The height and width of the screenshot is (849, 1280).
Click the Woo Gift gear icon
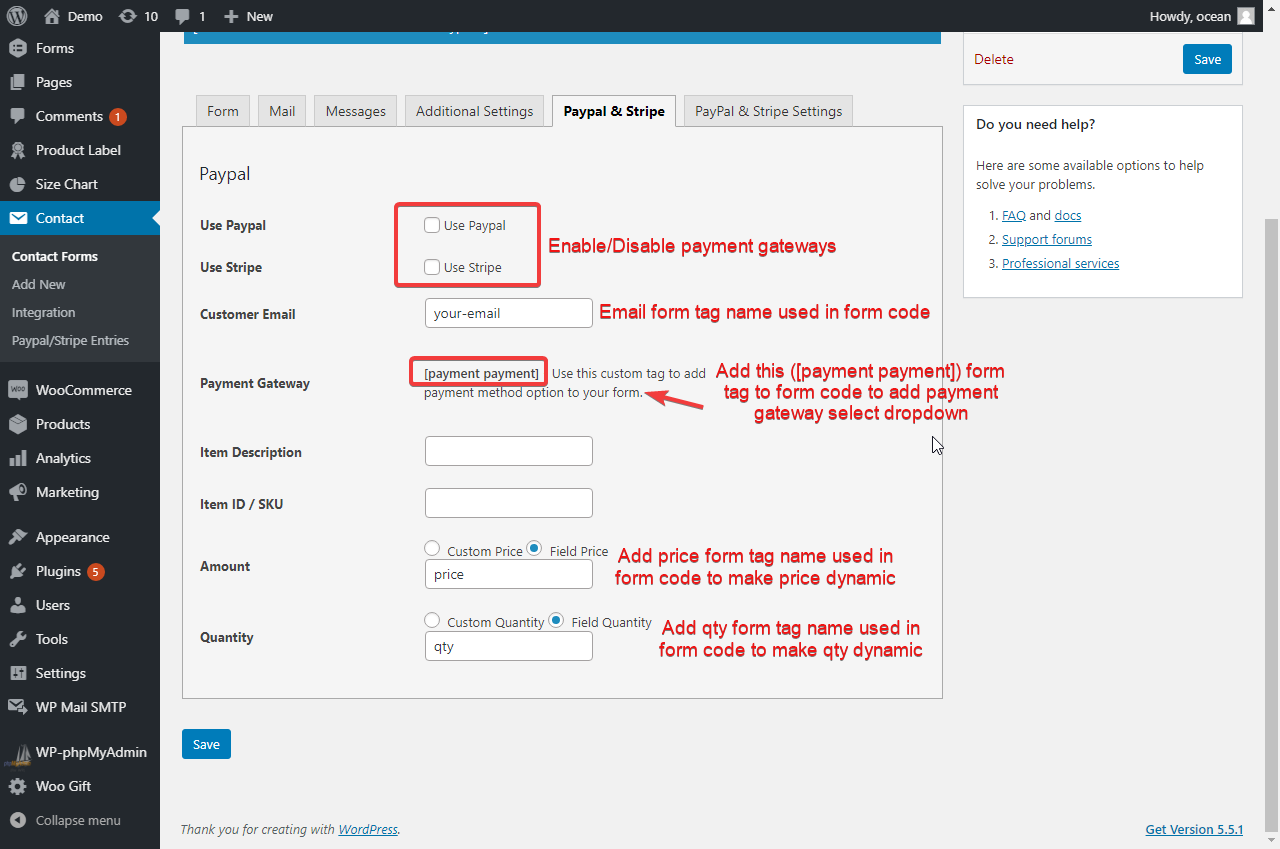(17, 786)
